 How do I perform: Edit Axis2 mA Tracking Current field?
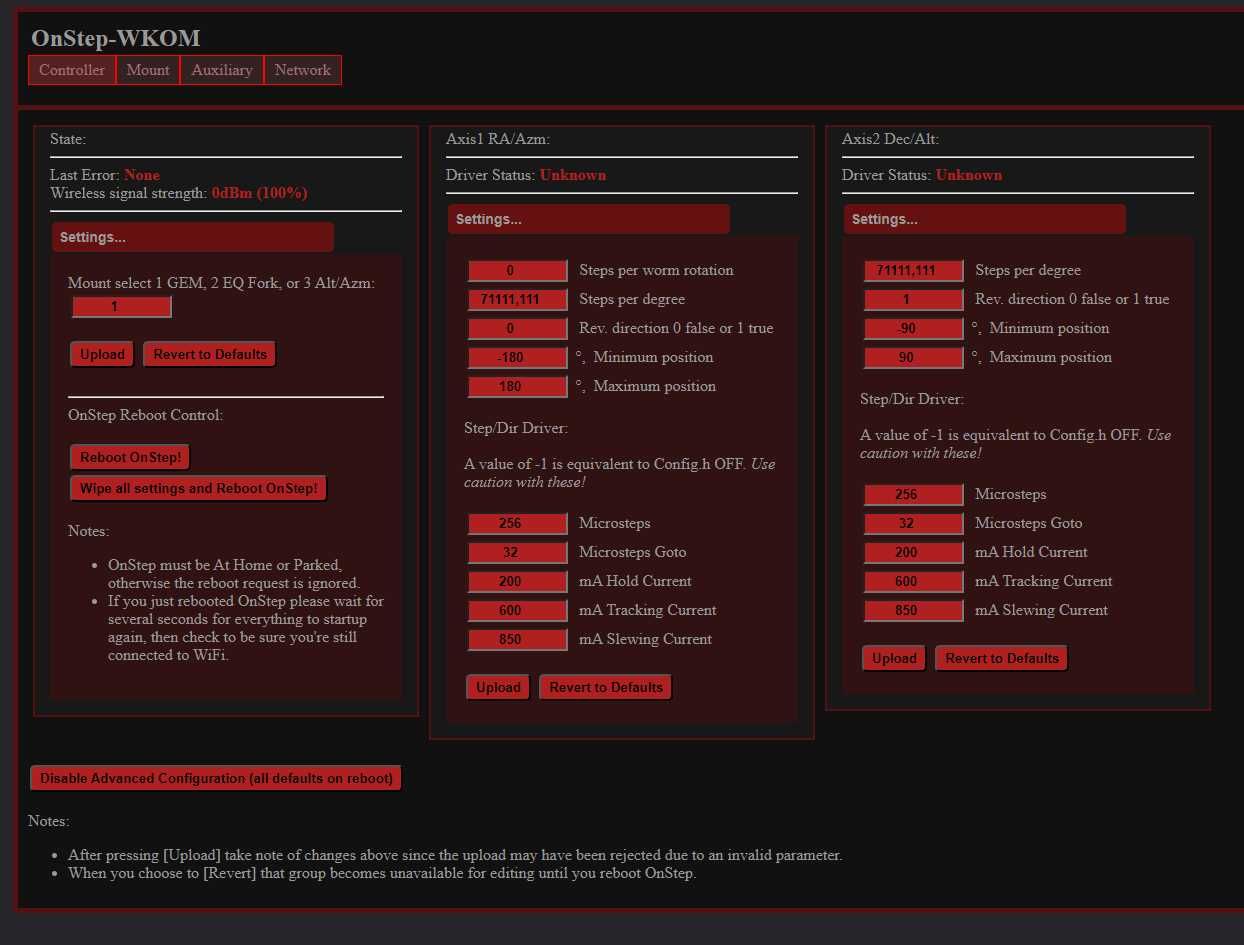pyautogui.click(x=914, y=582)
